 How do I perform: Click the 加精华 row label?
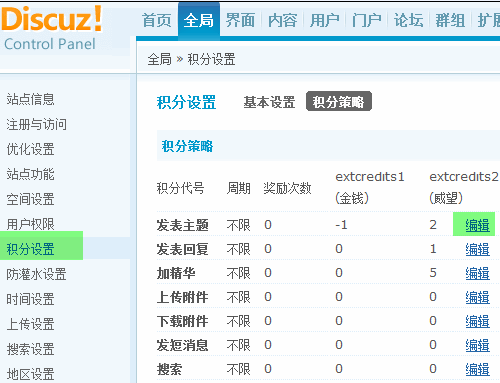coord(176,273)
